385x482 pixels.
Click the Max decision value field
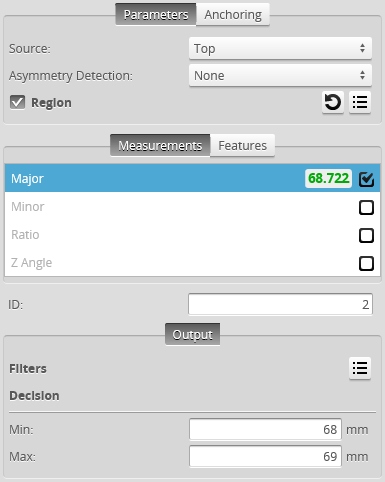click(x=265, y=456)
